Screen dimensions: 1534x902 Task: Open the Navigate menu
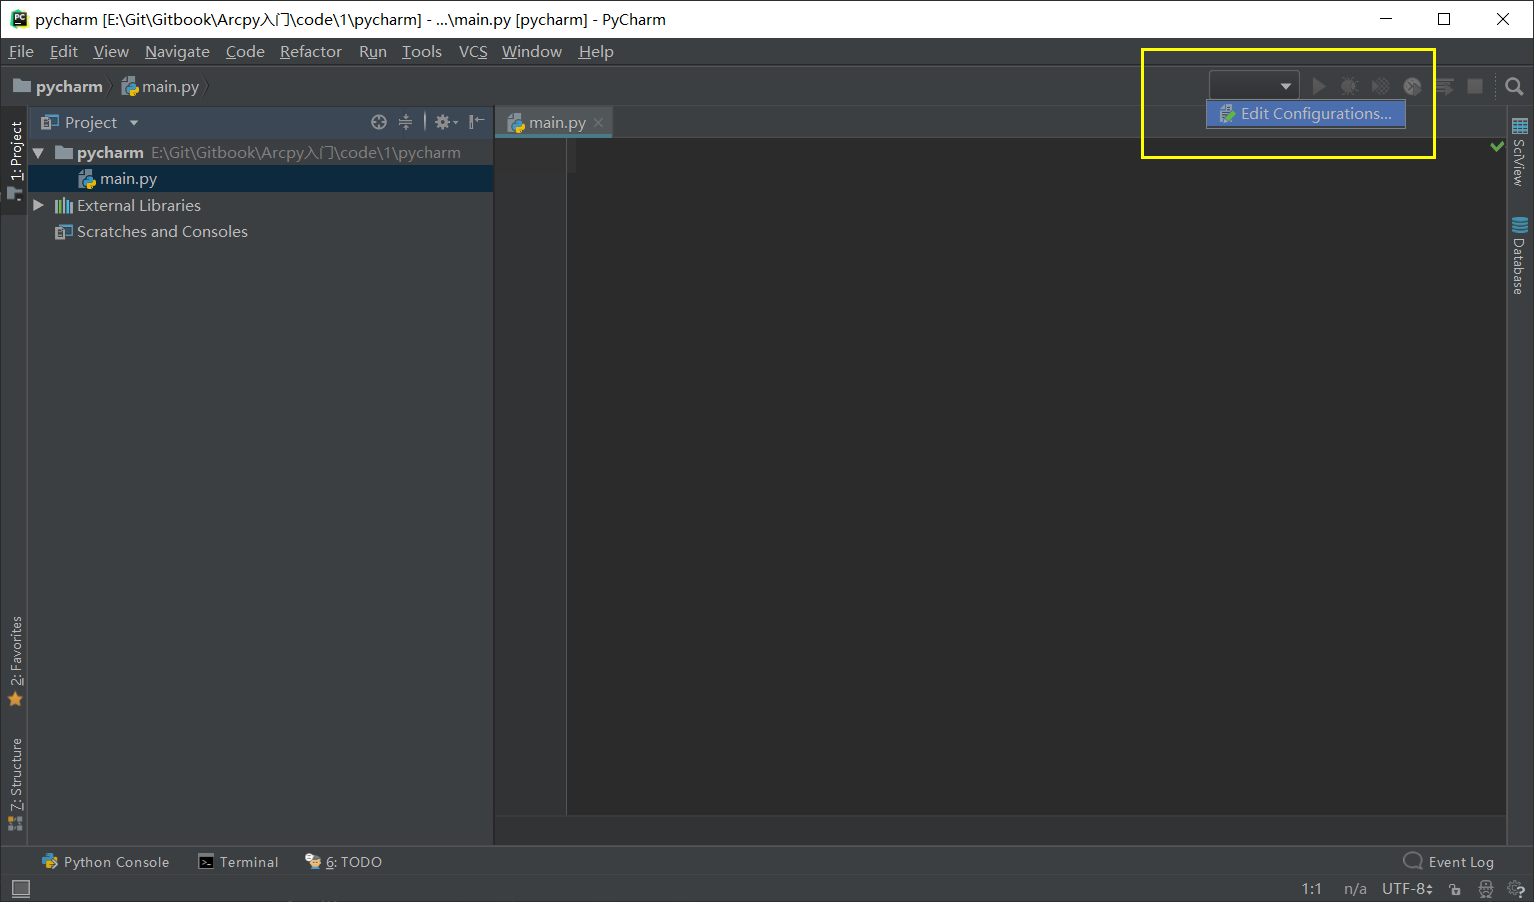click(177, 52)
